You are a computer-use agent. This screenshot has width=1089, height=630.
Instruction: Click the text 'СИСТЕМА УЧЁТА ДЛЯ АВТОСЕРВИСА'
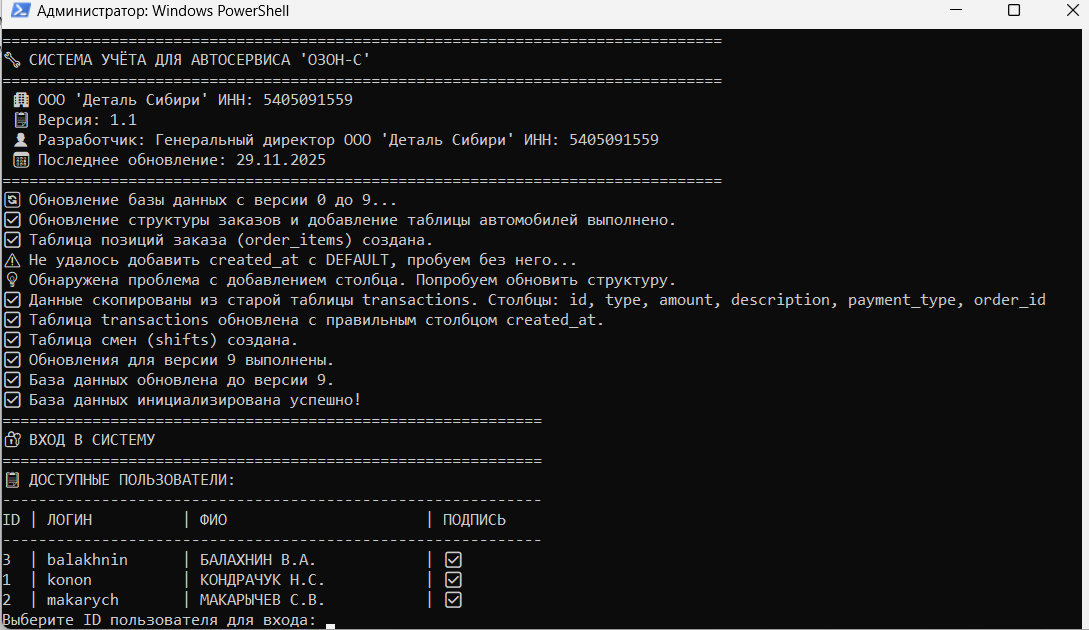159,60
